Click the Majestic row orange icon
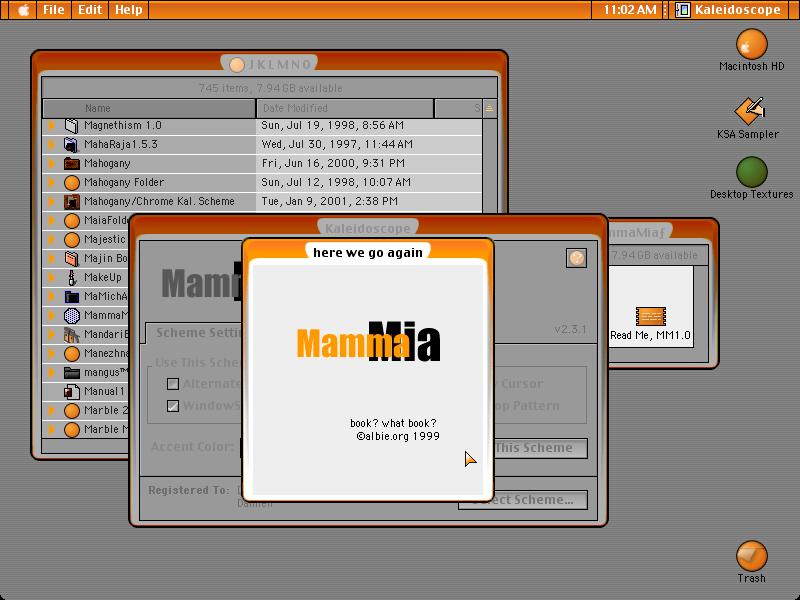This screenshot has height=600, width=800. [72, 239]
